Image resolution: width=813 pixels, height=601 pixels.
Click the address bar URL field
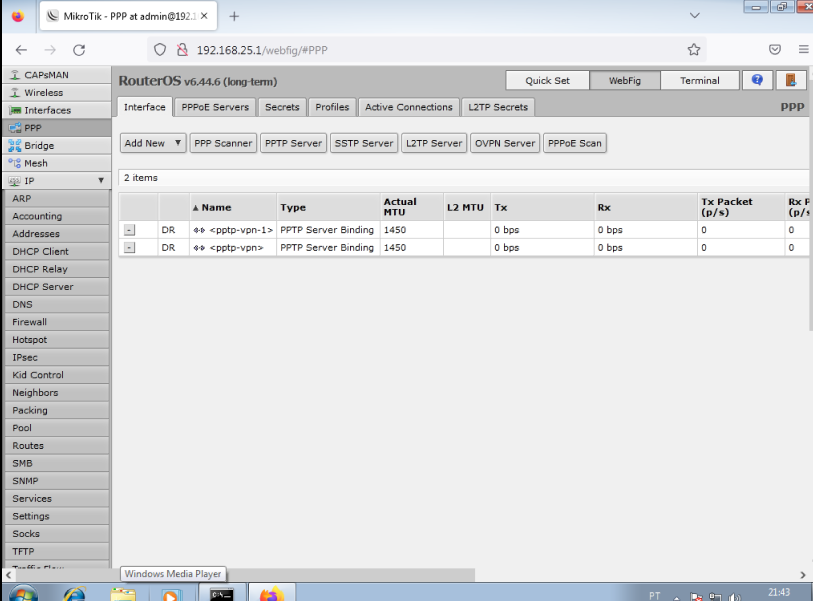[x=425, y=50]
